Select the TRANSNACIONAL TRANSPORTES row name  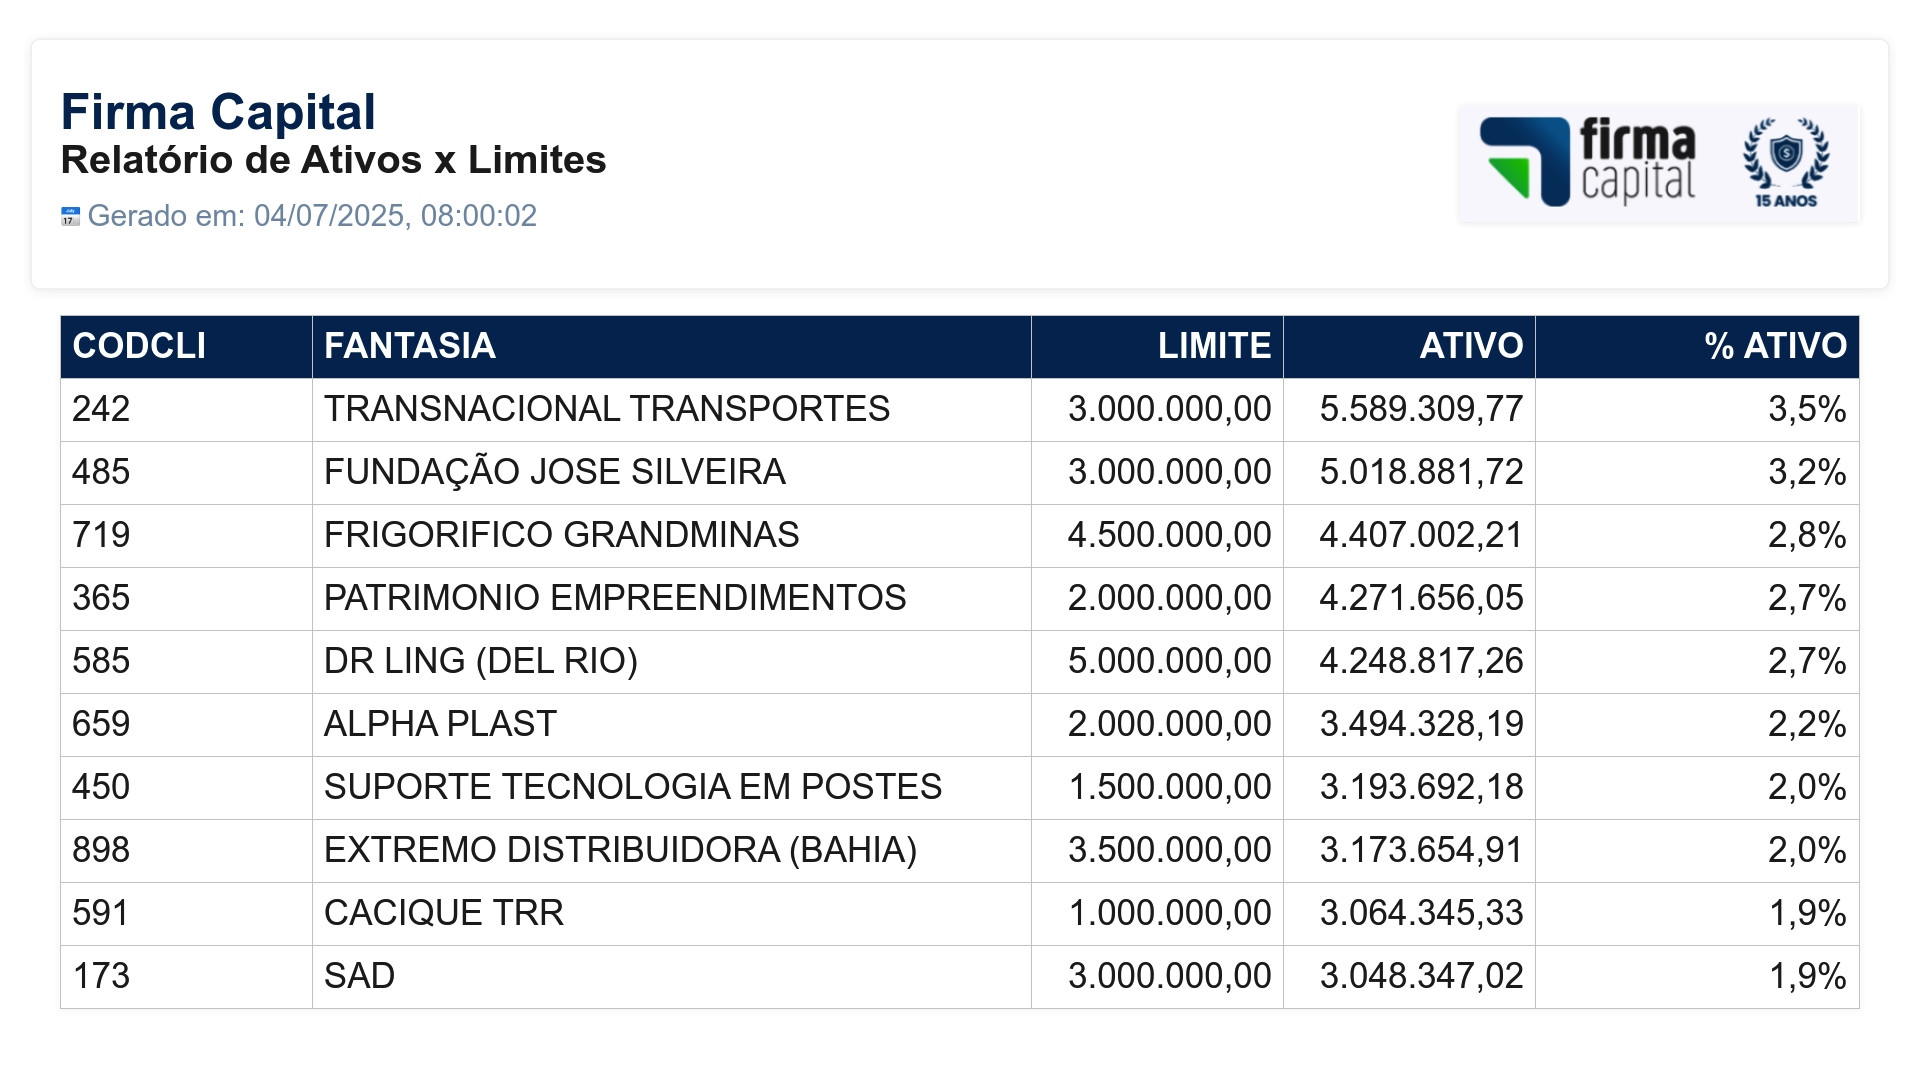point(606,409)
